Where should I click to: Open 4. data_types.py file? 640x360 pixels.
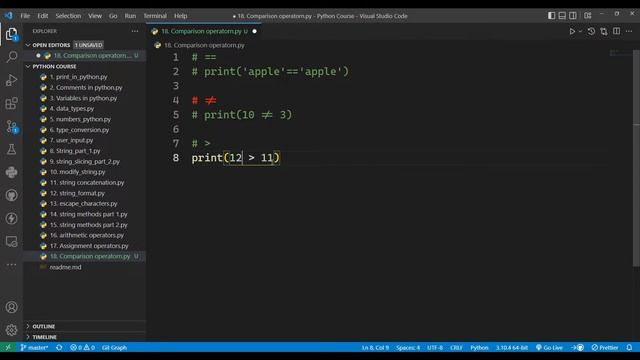pyautogui.click(x=72, y=109)
